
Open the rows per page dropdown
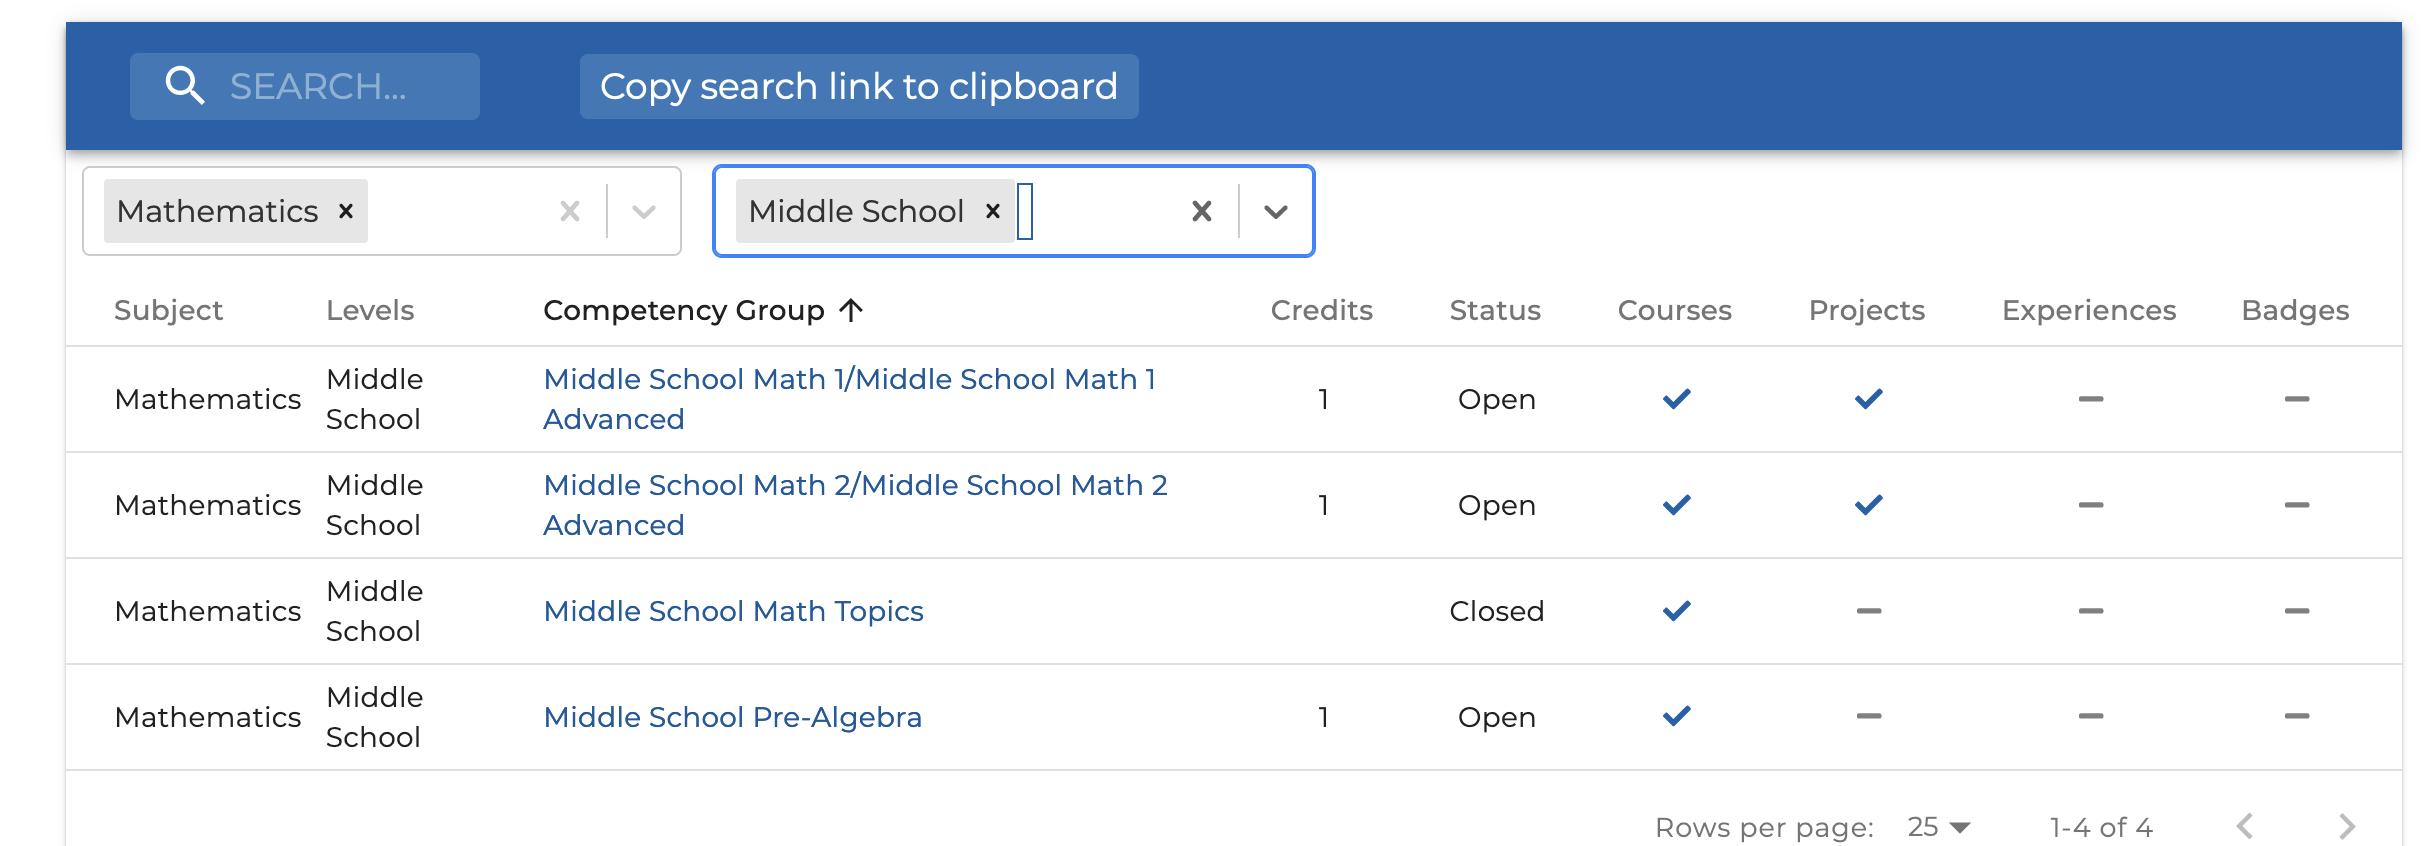coord(1939,827)
